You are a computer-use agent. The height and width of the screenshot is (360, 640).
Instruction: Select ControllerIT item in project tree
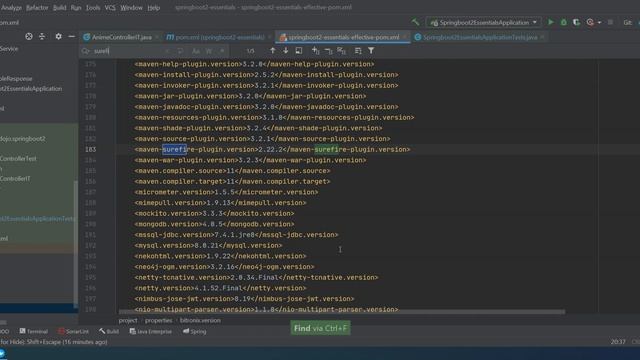[15, 178]
